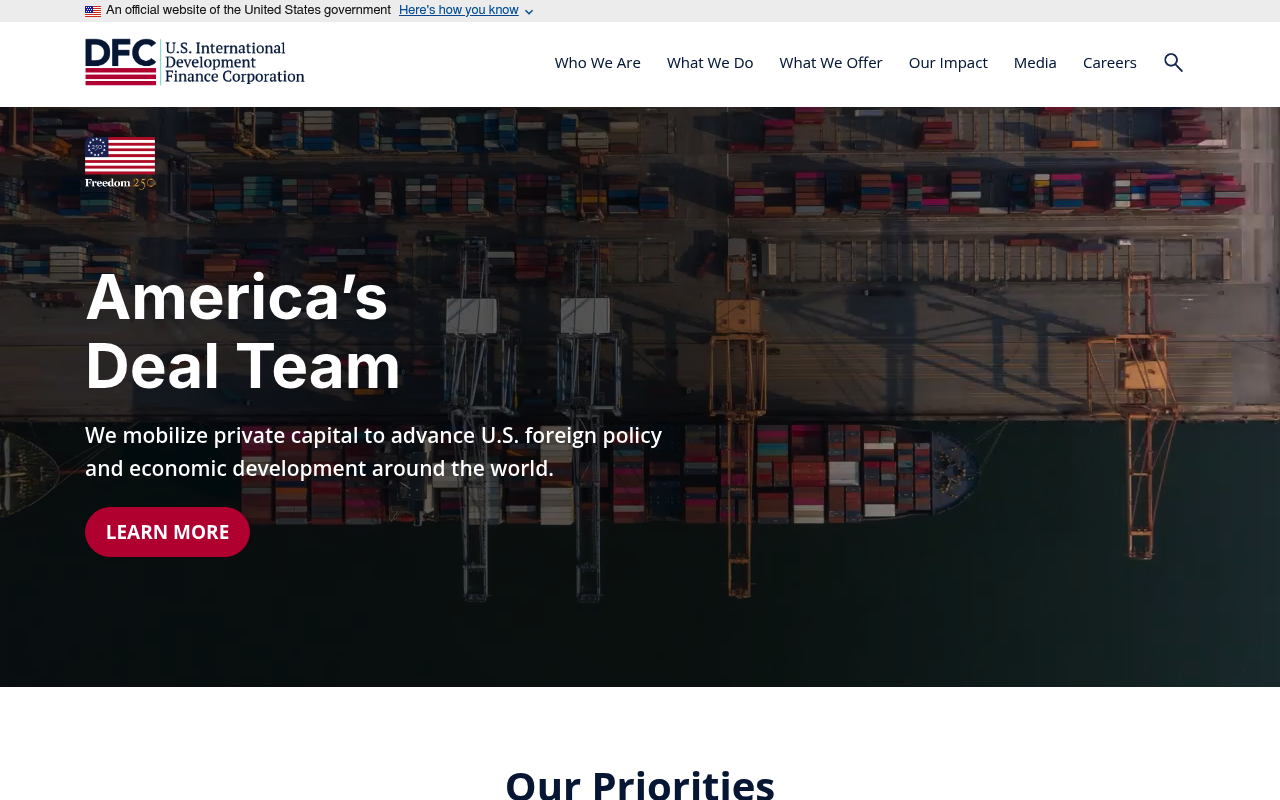Viewport: 1280px width, 800px height.
Task: Open the Our Impact menu
Action: (x=948, y=62)
